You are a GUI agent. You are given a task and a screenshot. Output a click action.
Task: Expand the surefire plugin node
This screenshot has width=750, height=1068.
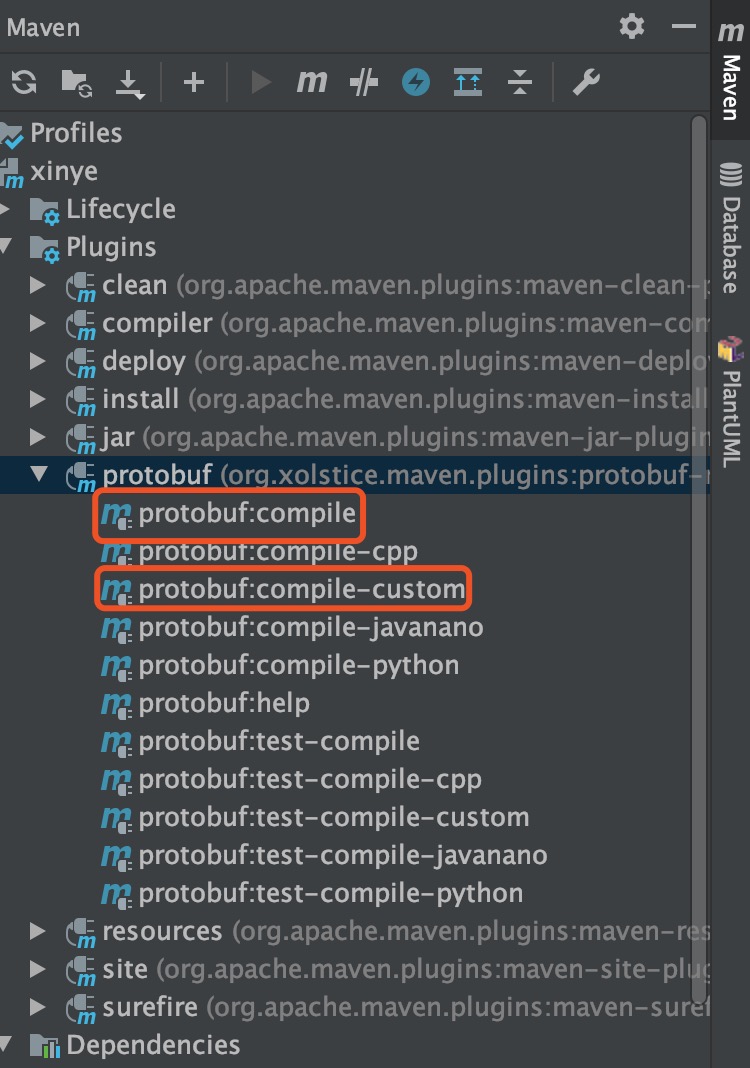click(39, 1007)
